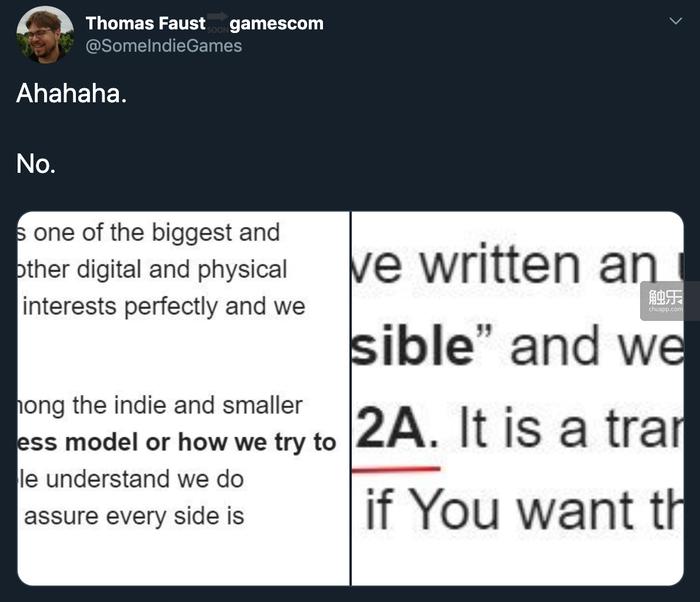Click bold text "ess model or how we try to"
700x602 pixels.
177,442
